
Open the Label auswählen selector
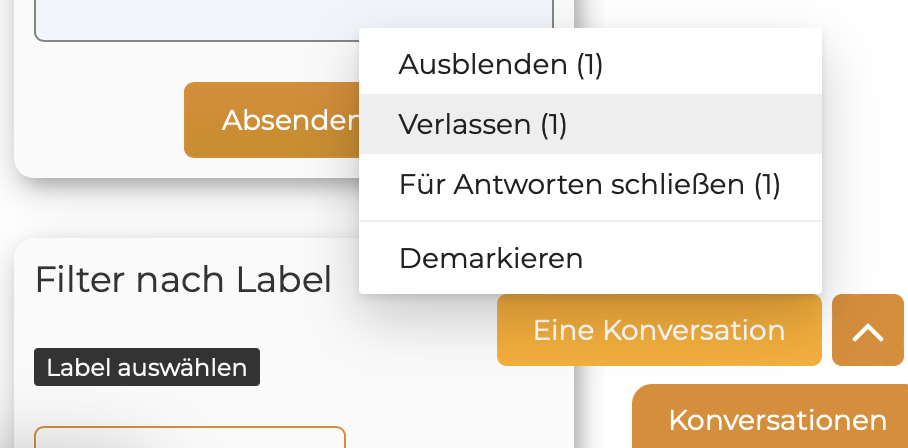[147, 367]
